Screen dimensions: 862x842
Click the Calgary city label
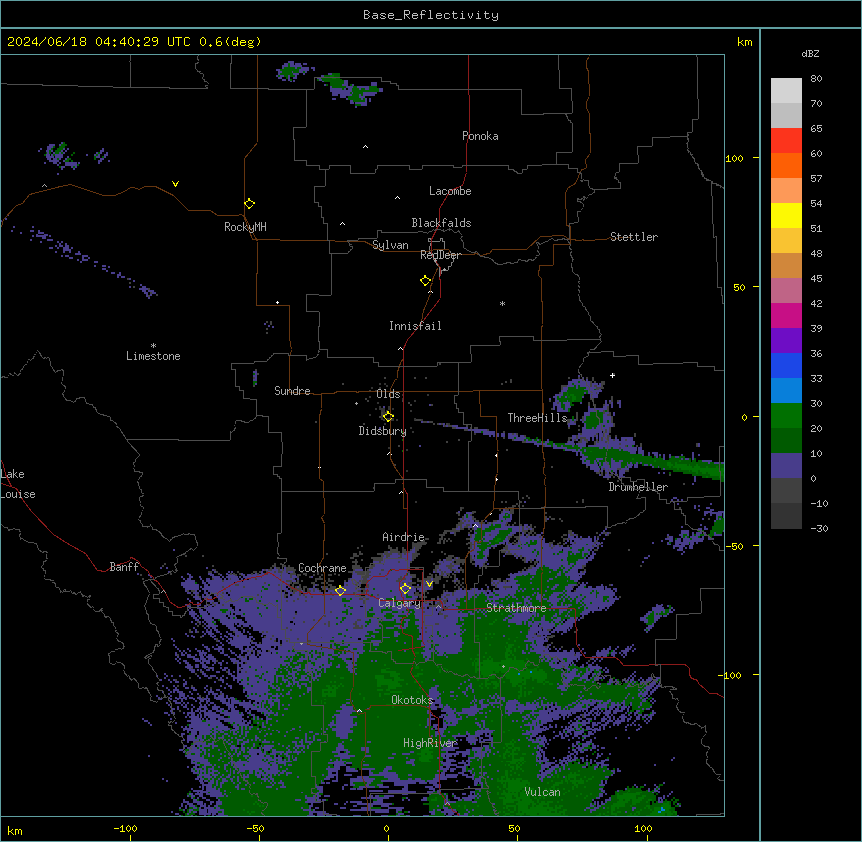click(399, 603)
